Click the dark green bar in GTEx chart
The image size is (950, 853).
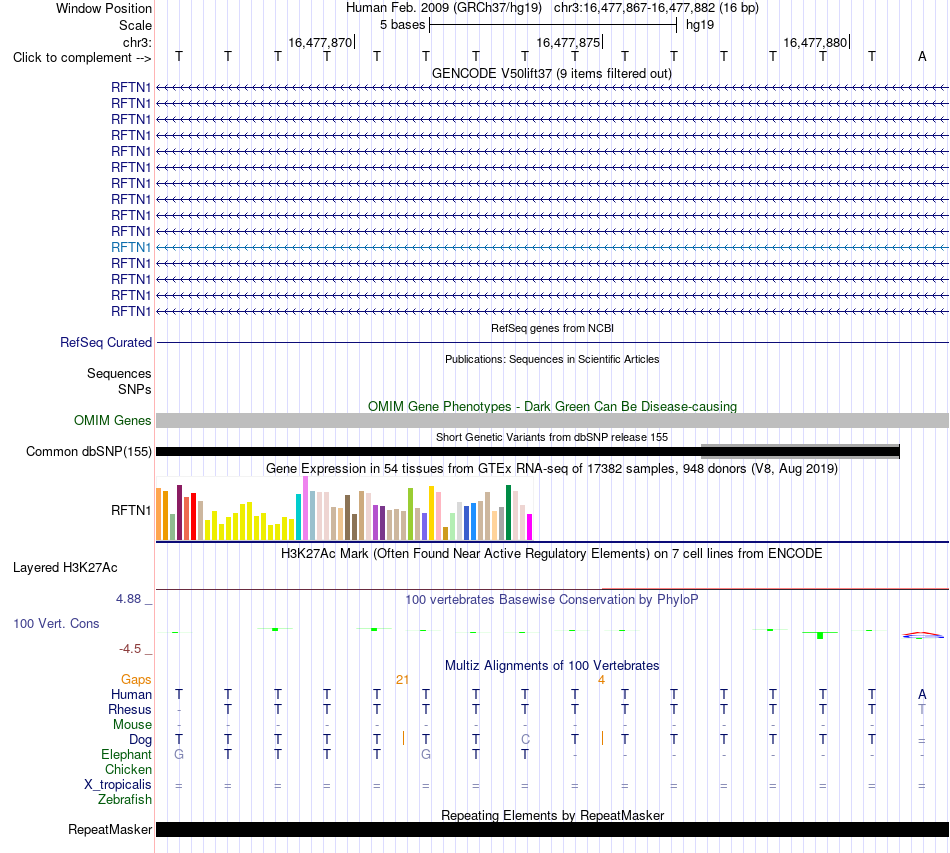coord(508,513)
